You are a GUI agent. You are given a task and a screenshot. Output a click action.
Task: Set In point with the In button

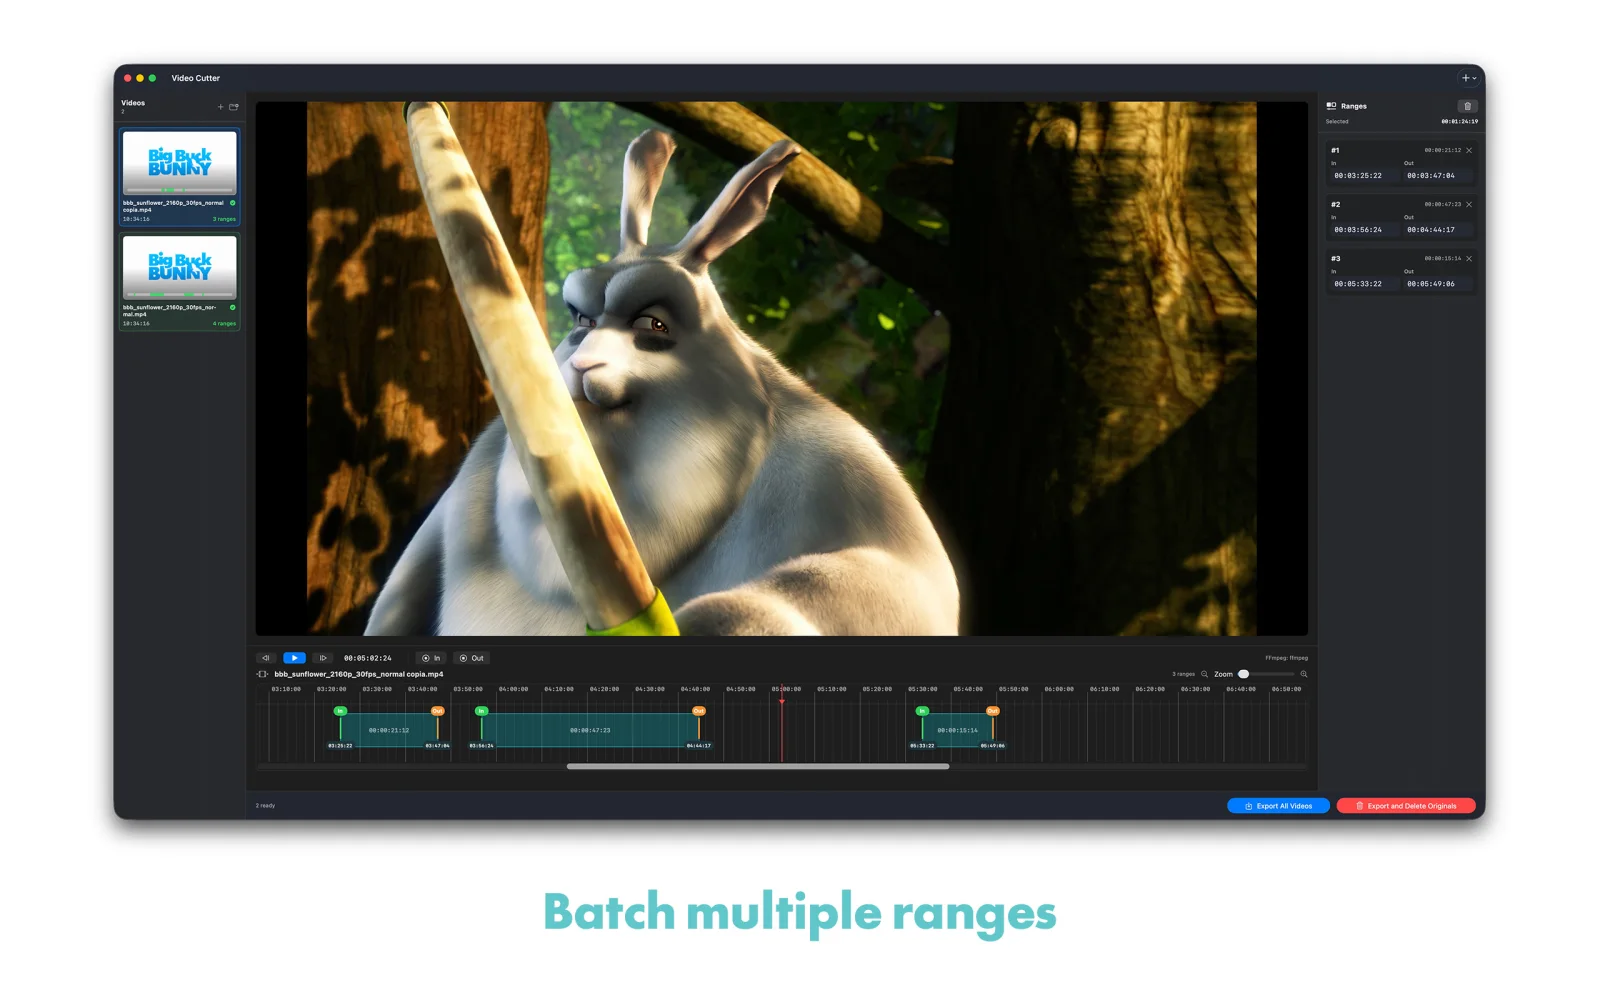[x=431, y=658]
